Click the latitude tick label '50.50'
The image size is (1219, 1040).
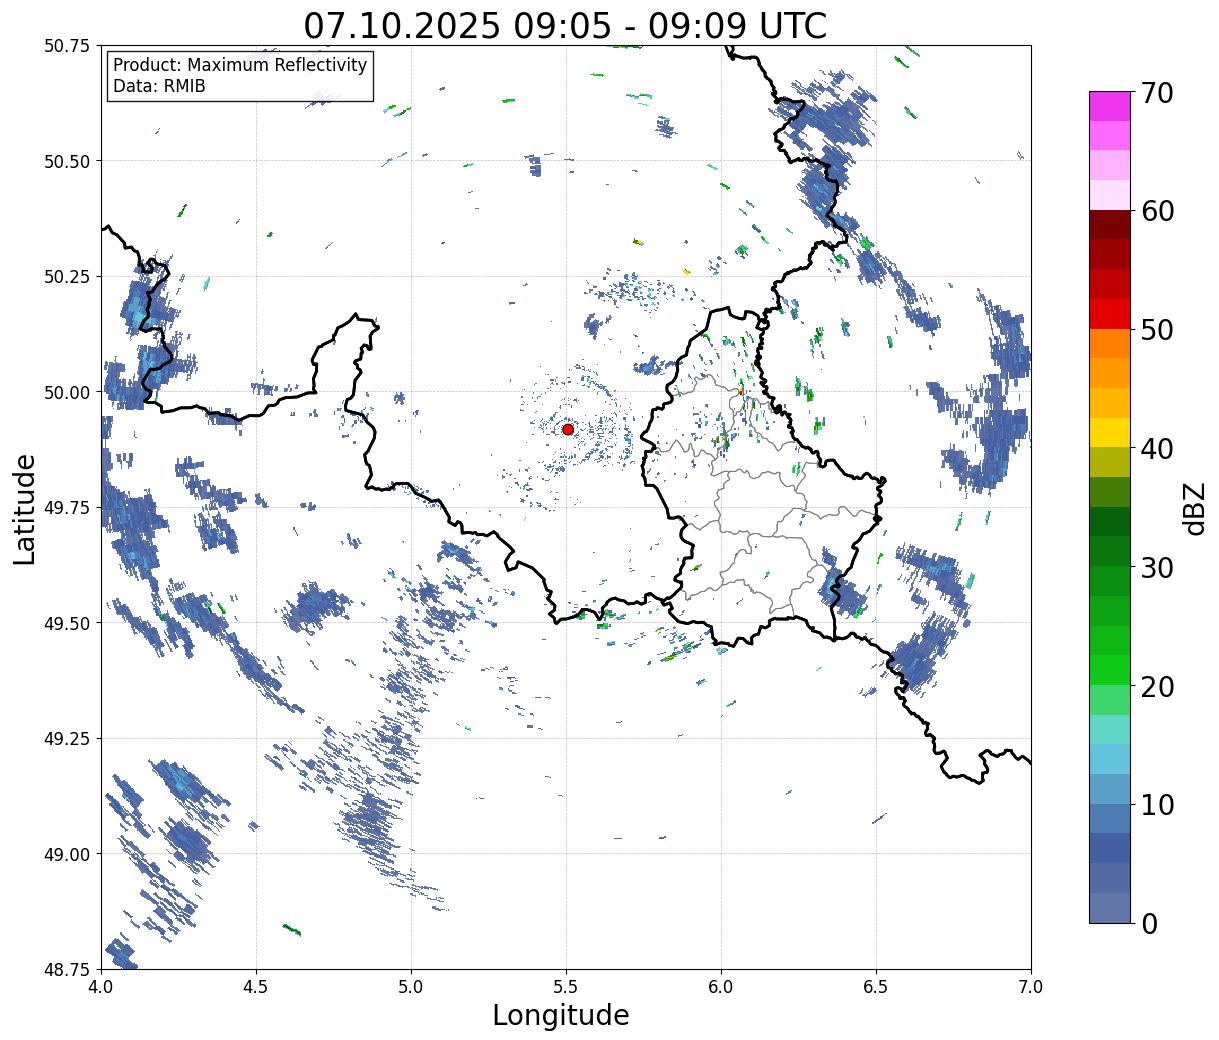[67, 161]
